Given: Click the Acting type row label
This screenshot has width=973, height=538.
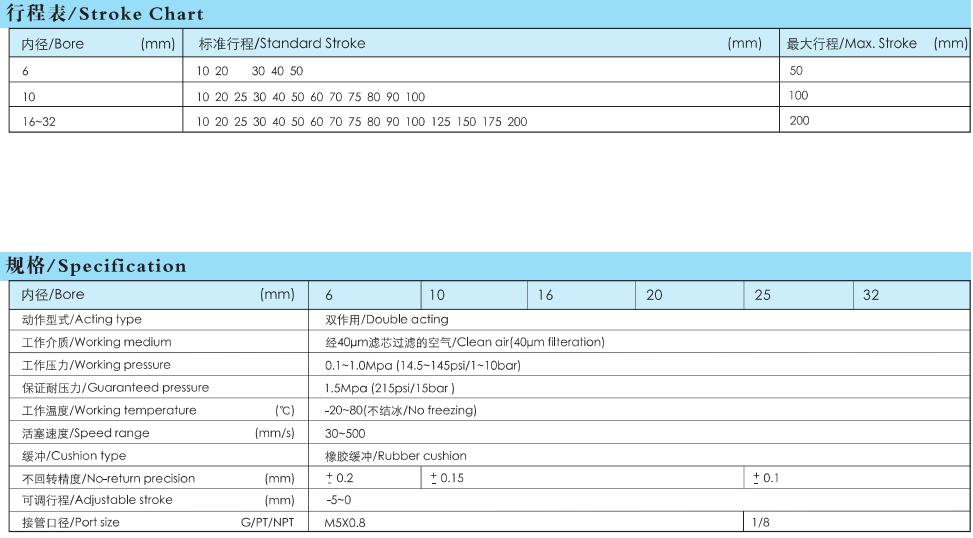Looking at the screenshot, I should [x=81, y=320].
